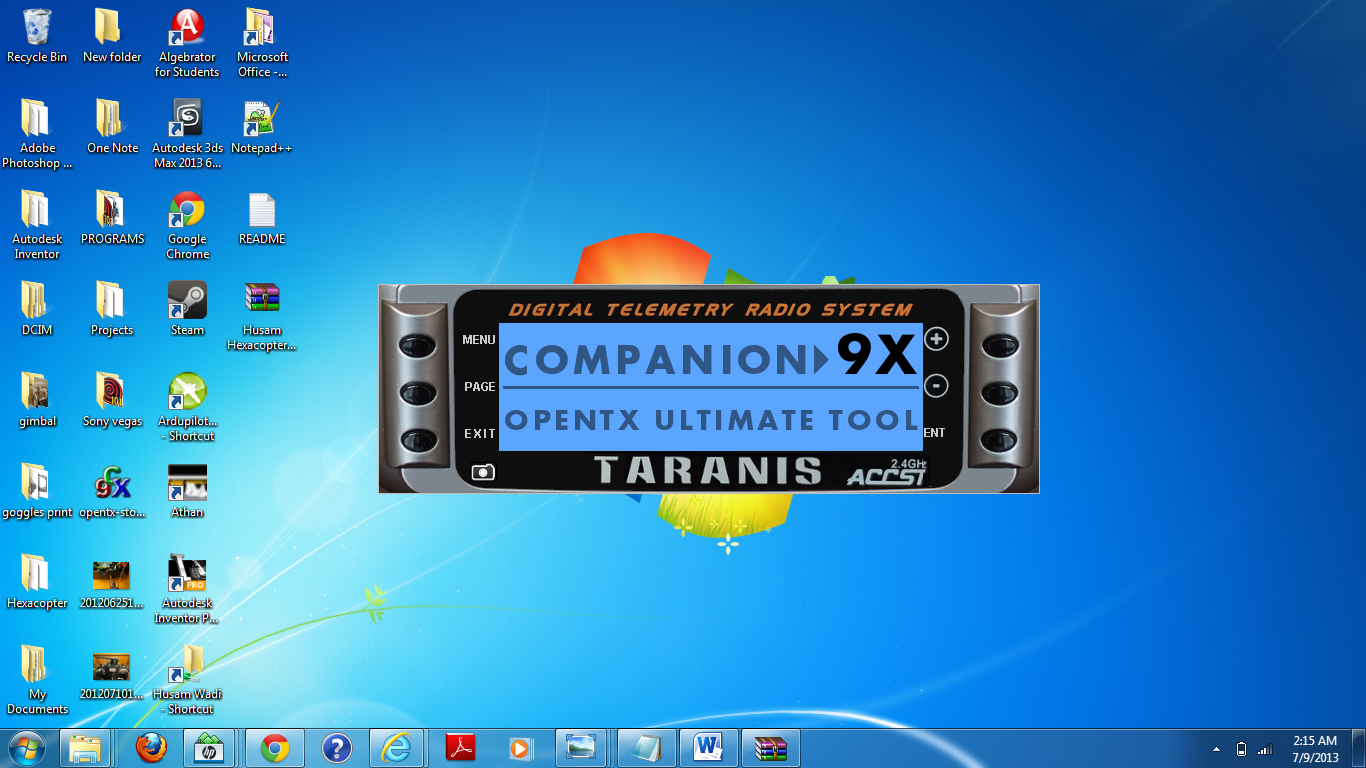This screenshot has width=1366, height=768.
Task: Launch Steam from the desktop
Action: point(186,300)
